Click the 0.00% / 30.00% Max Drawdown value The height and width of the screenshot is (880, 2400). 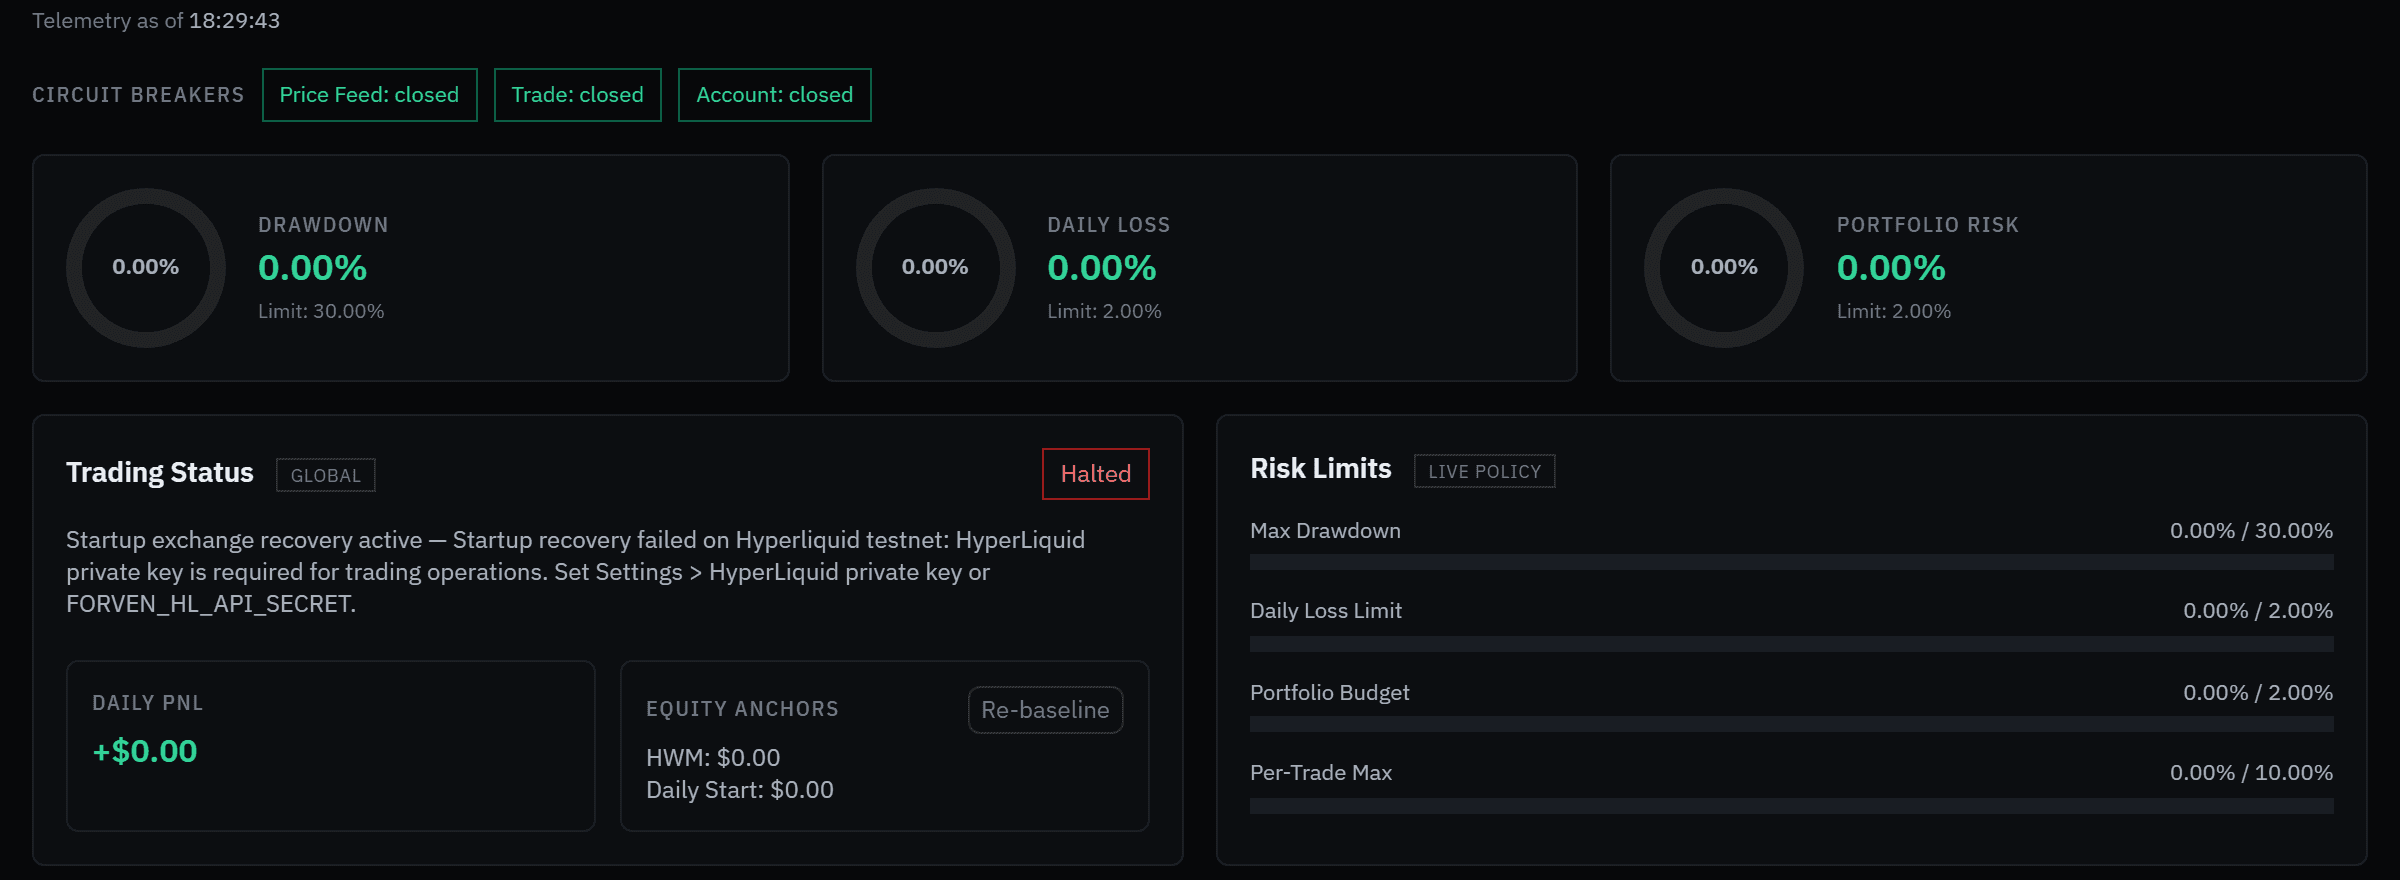tap(2251, 531)
